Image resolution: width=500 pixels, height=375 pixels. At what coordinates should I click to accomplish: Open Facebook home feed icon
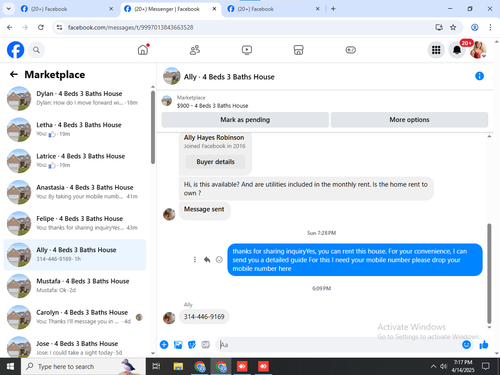143,50
